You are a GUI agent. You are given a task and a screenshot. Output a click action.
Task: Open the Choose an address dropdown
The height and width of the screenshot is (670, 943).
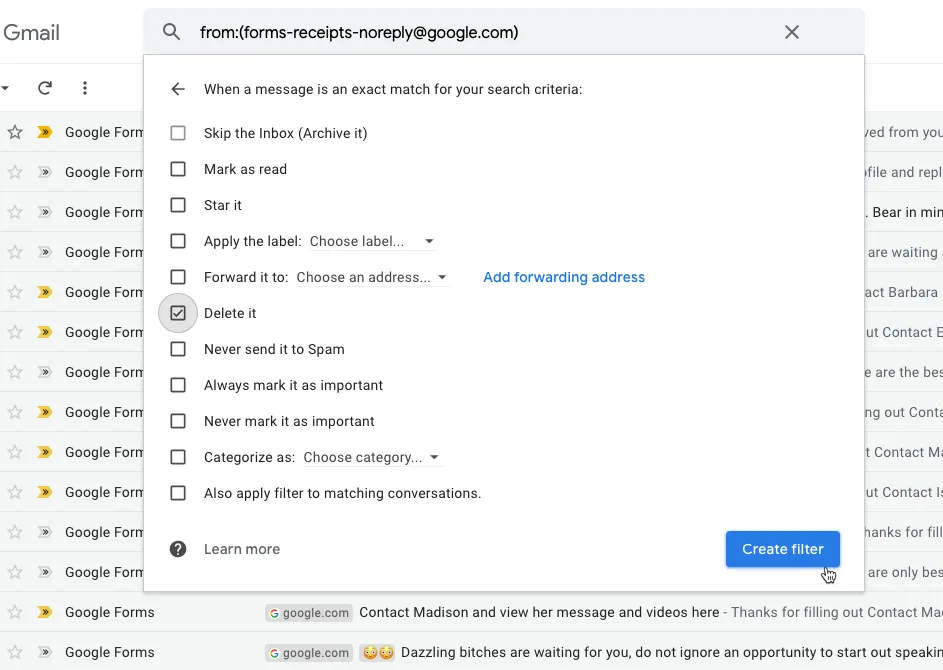point(373,277)
